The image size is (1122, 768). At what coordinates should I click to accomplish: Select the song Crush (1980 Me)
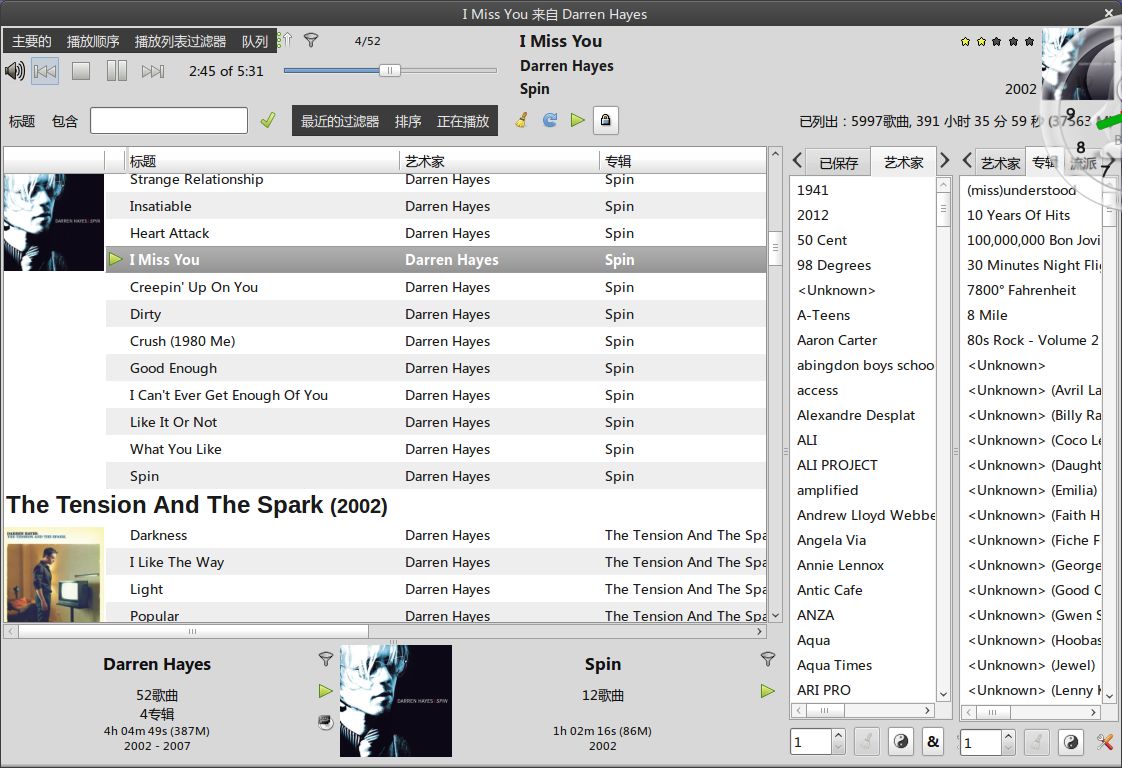click(x=436, y=341)
